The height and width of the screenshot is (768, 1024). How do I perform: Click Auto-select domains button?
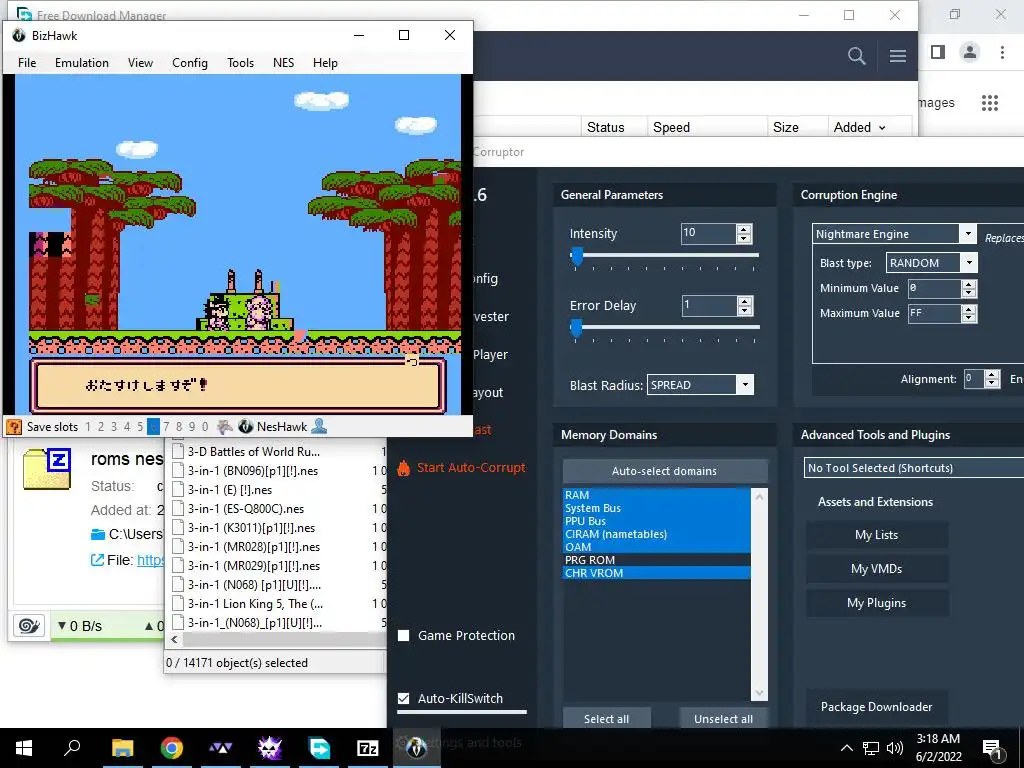[x=664, y=471]
